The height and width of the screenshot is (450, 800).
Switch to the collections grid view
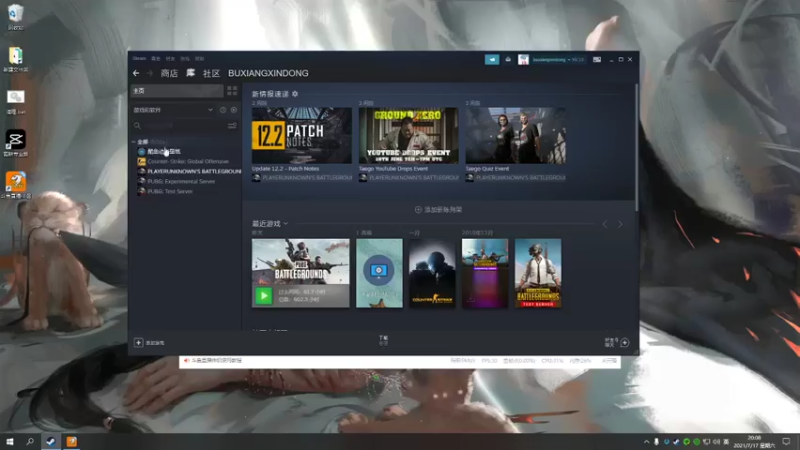[232, 91]
